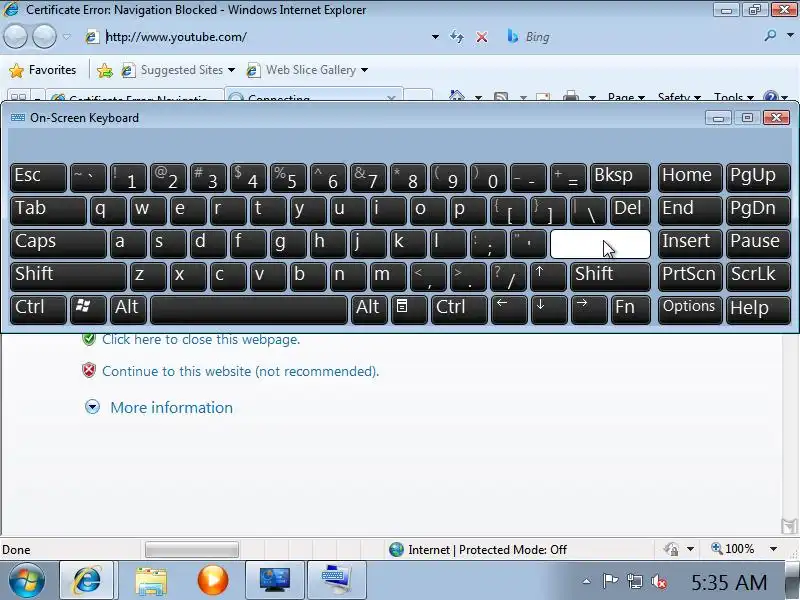Switch to the Certificate Error tab
This screenshot has width=800, height=600.
pos(135,96)
